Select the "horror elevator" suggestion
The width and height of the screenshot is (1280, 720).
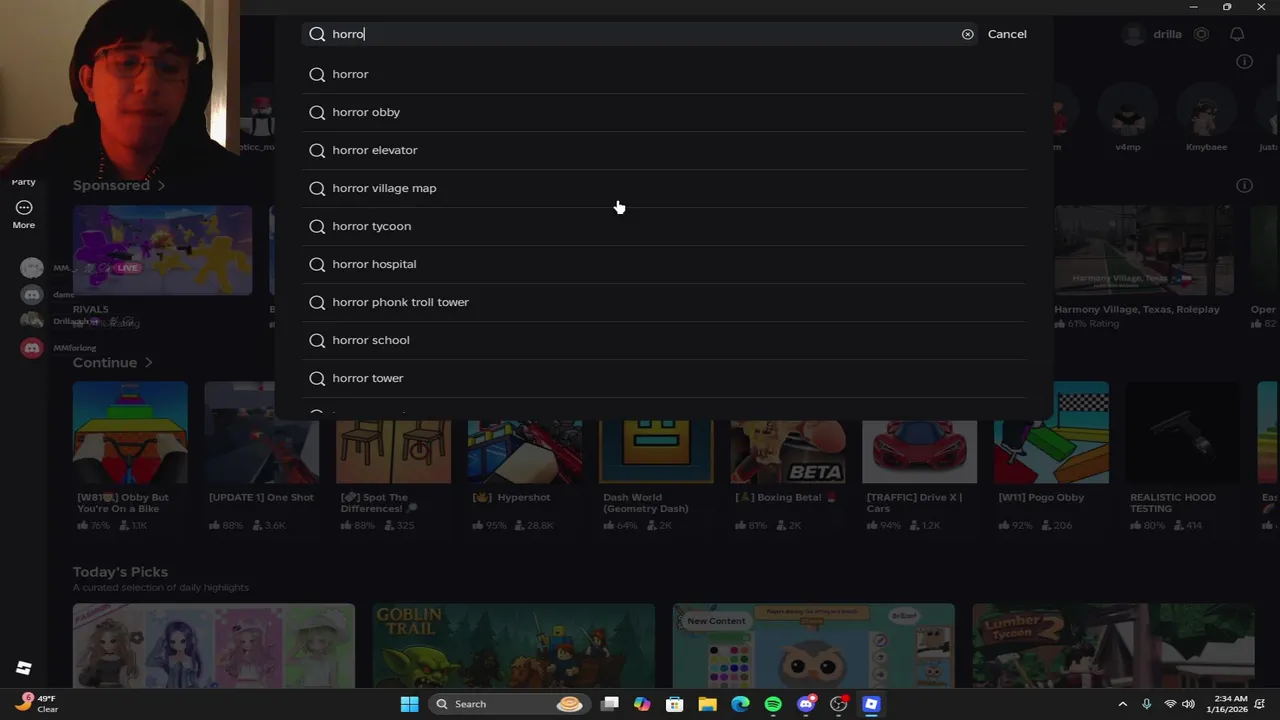pos(664,150)
